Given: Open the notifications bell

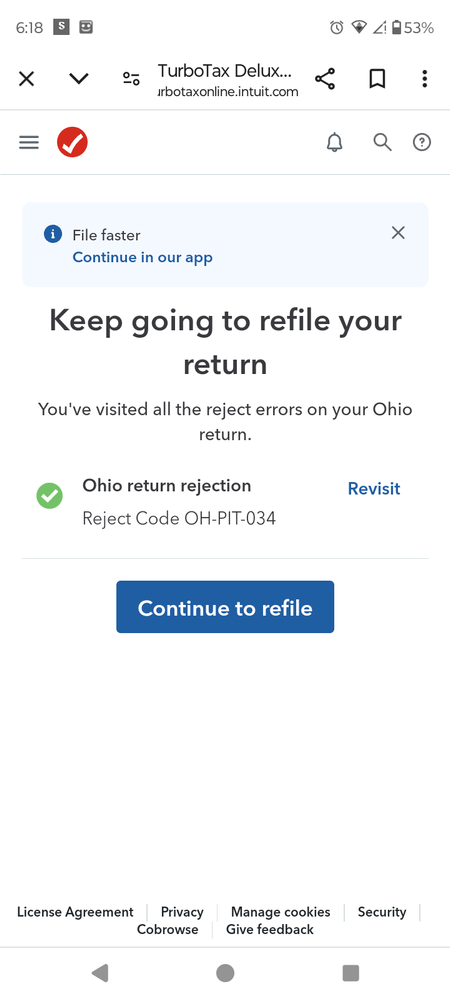Looking at the screenshot, I should coord(335,143).
